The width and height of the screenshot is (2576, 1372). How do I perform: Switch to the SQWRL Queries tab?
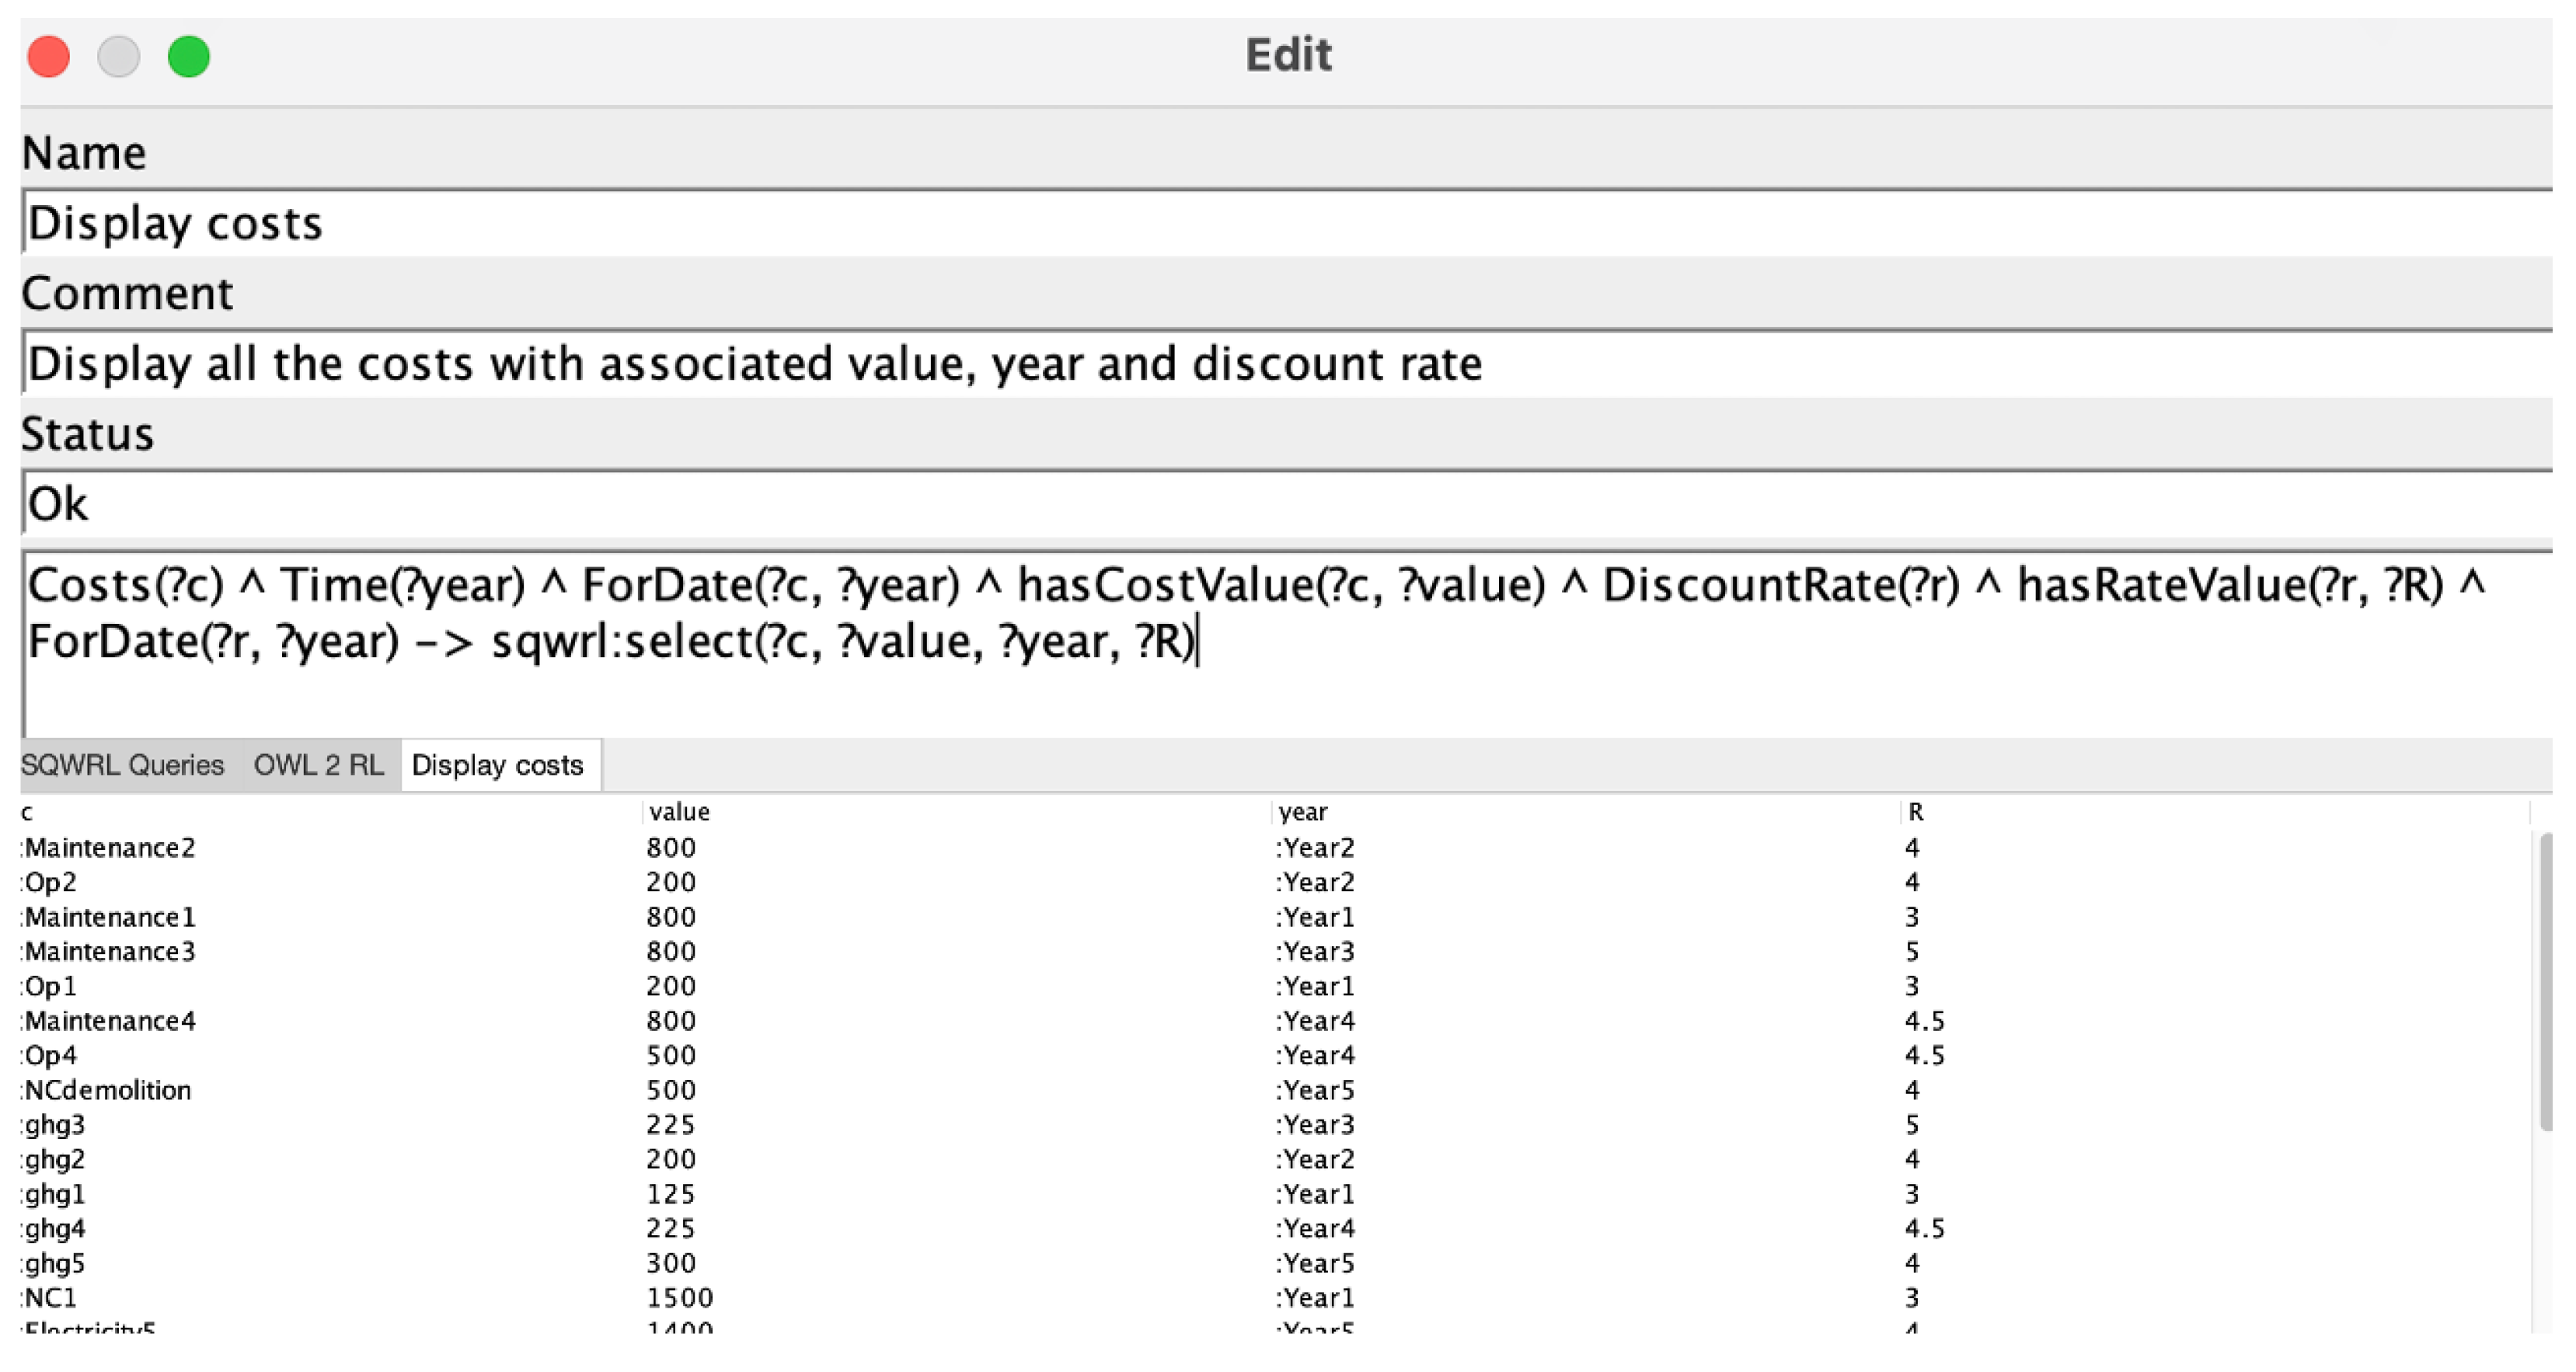122,765
